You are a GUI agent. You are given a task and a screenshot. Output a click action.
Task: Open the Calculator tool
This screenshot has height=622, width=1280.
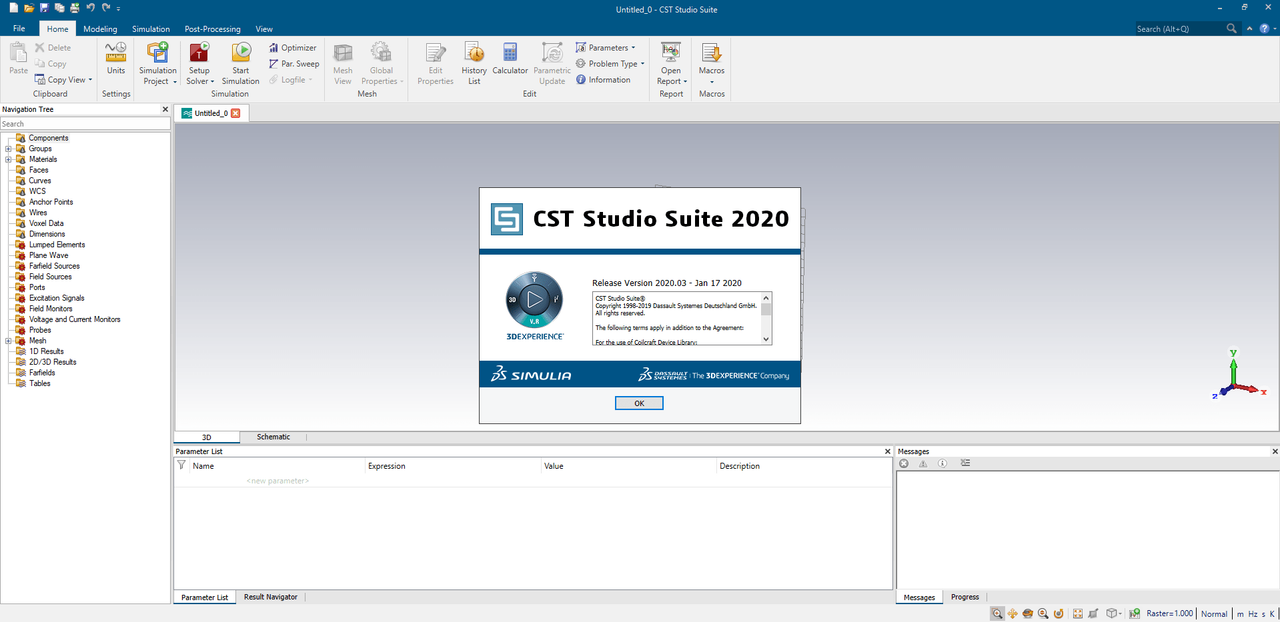tap(510, 59)
